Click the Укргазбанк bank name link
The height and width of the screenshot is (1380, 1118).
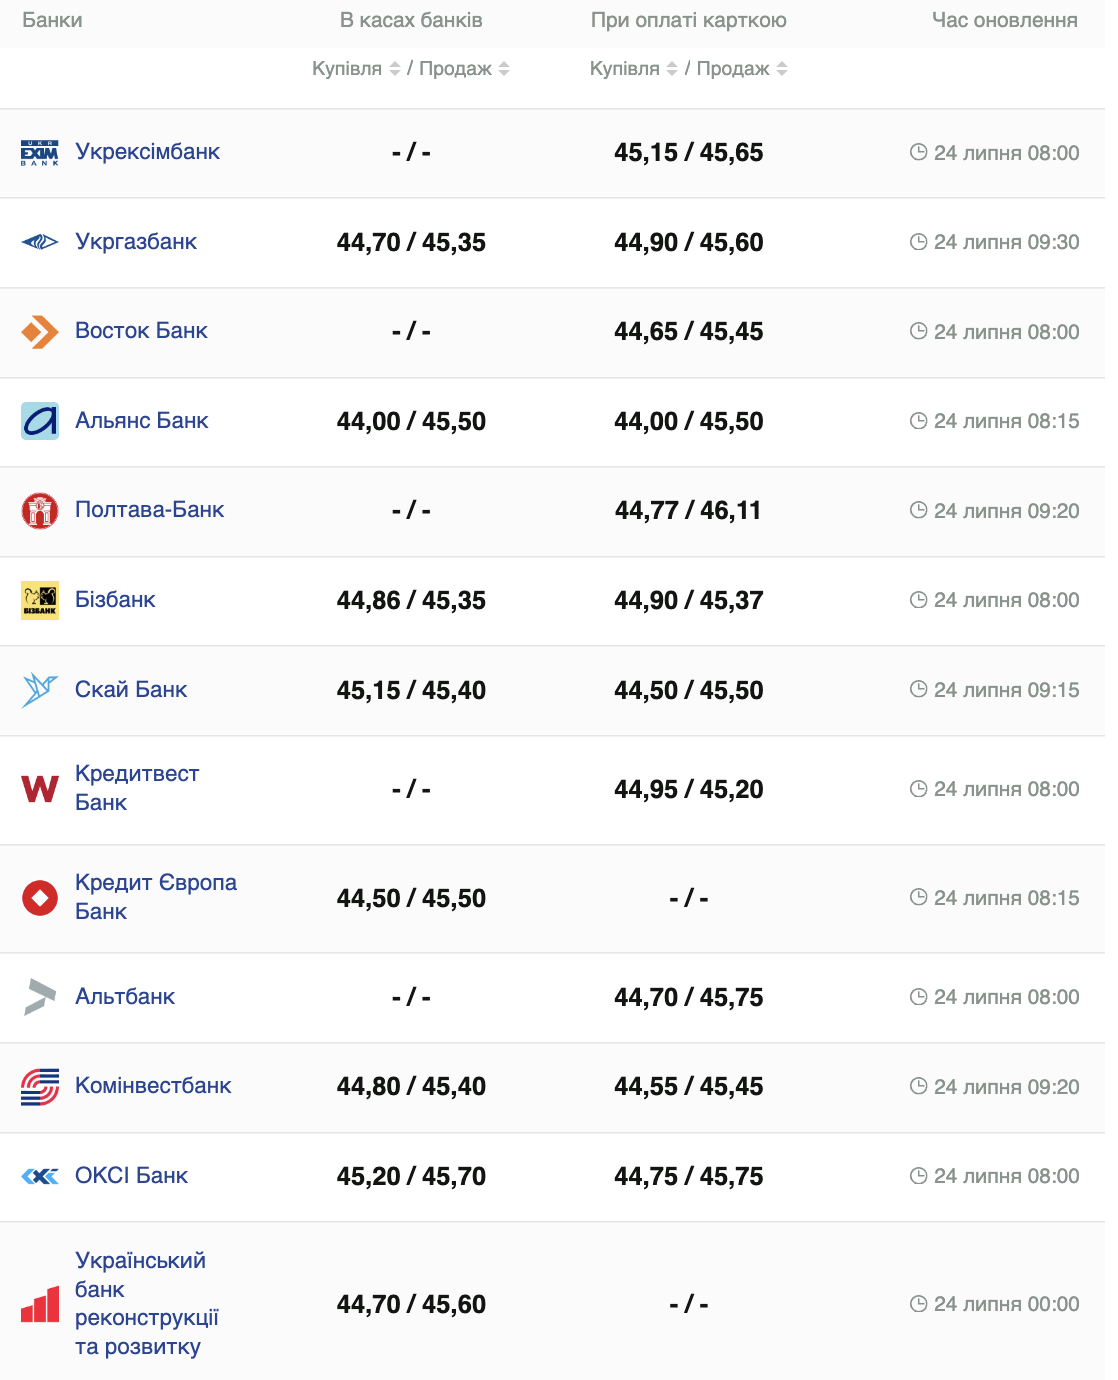[x=136, y=241]
